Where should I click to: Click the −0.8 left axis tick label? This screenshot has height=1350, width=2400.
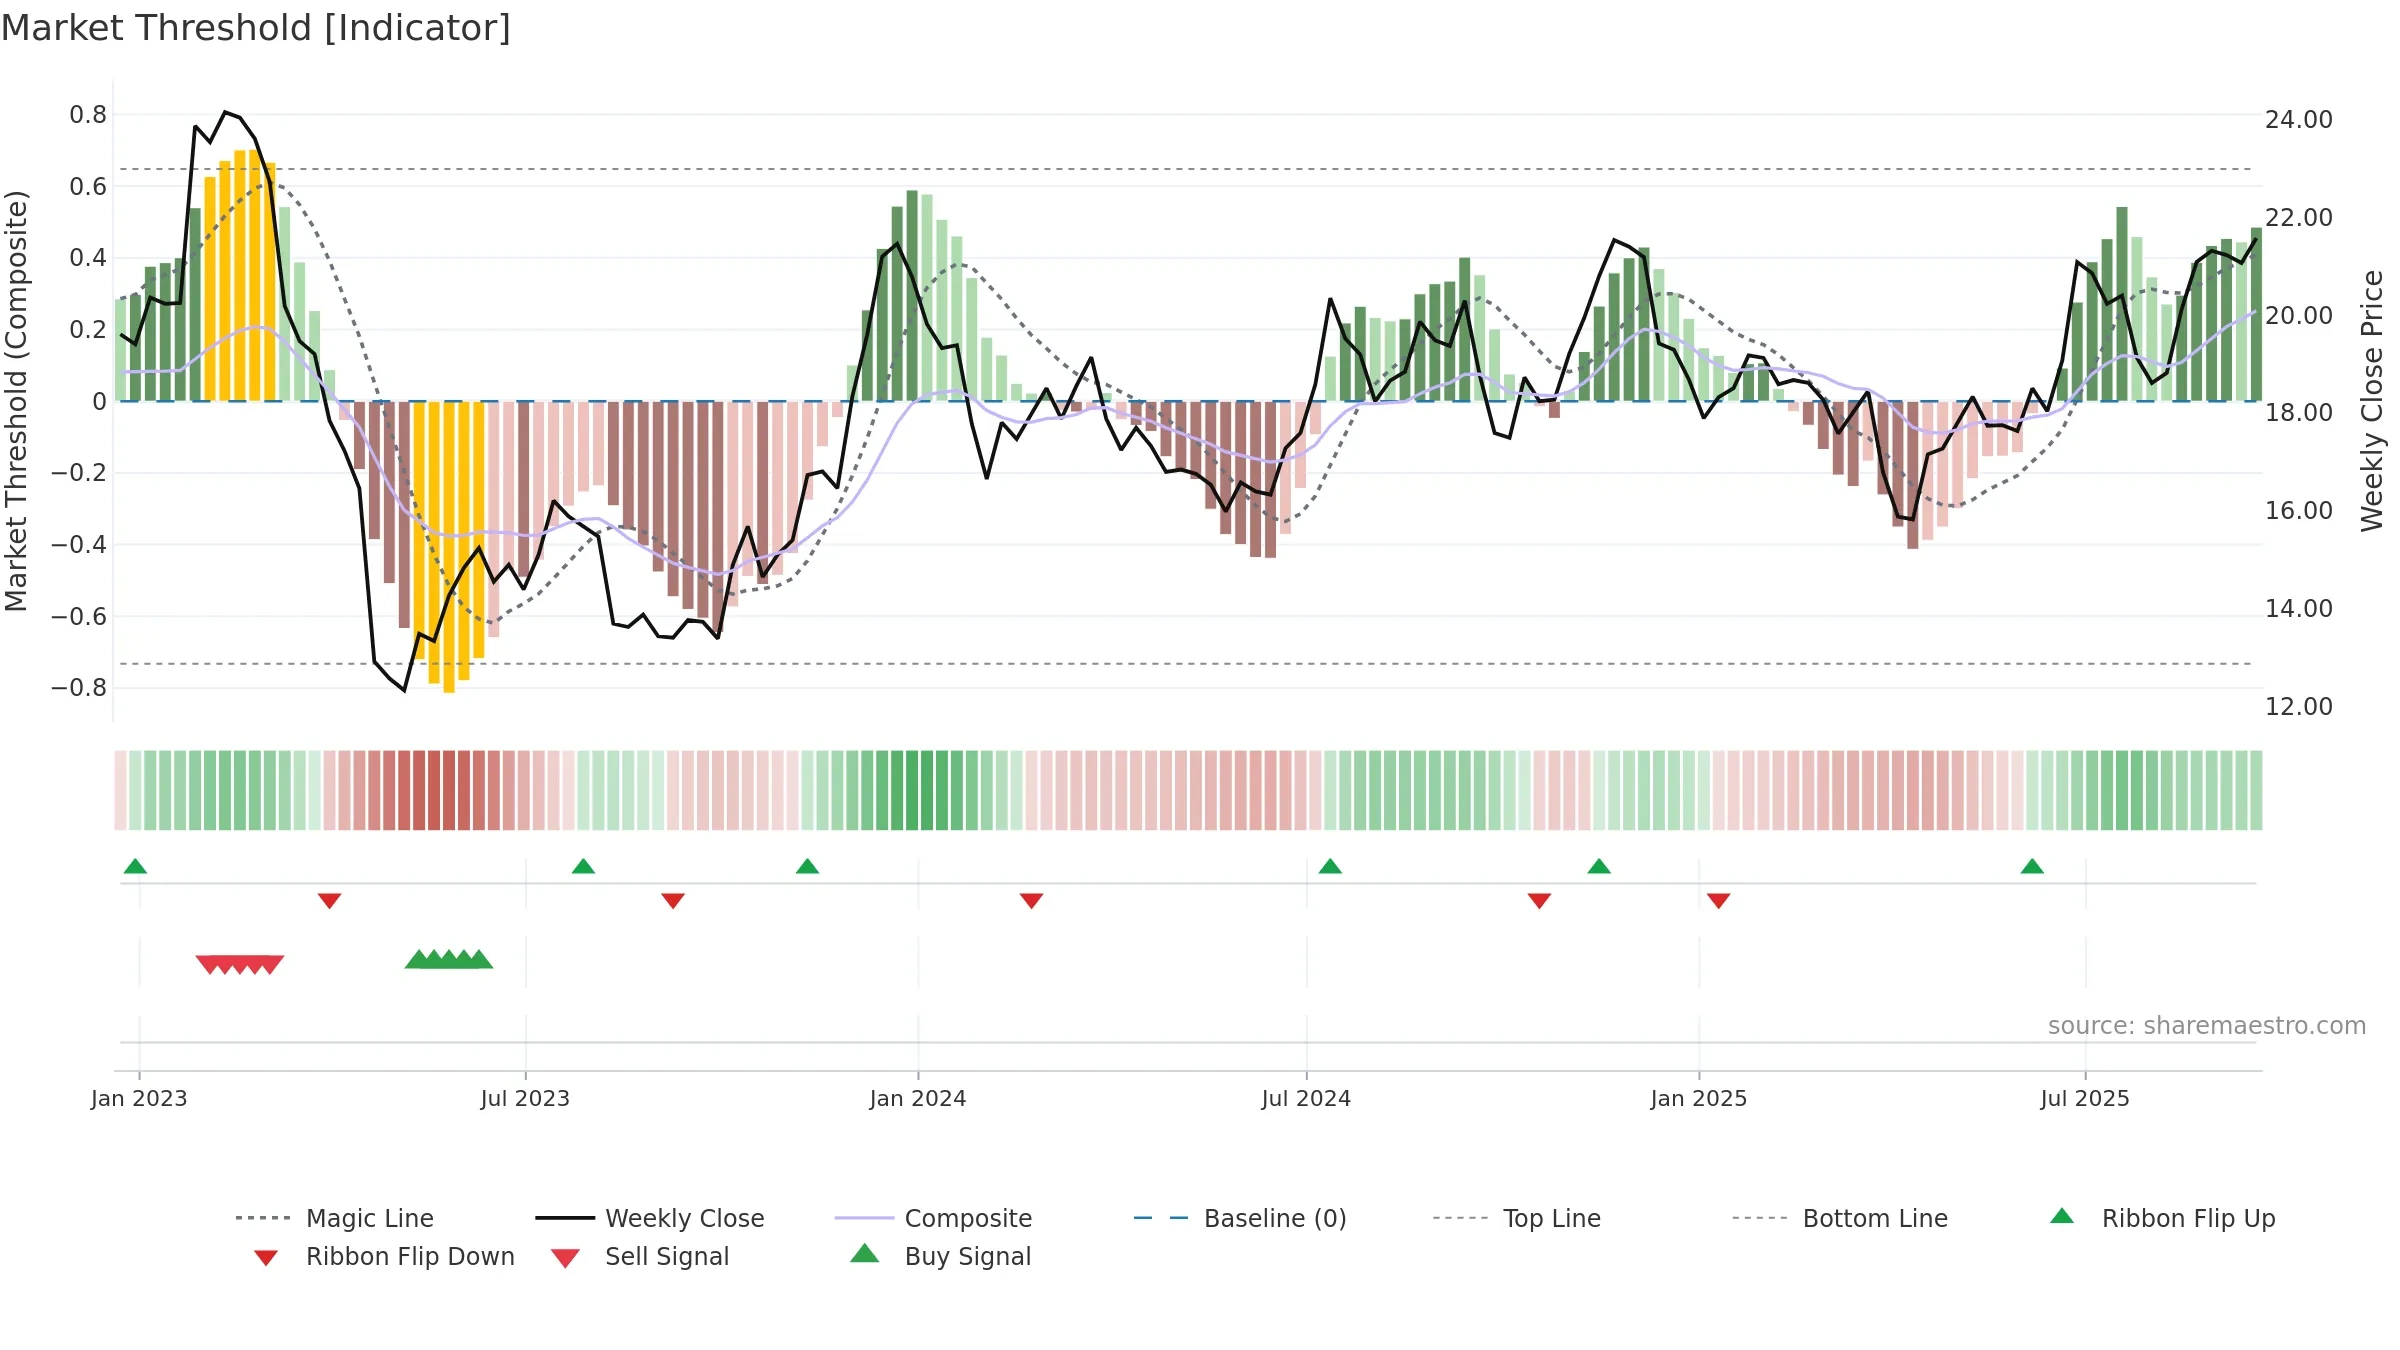[x=79, y=688]
